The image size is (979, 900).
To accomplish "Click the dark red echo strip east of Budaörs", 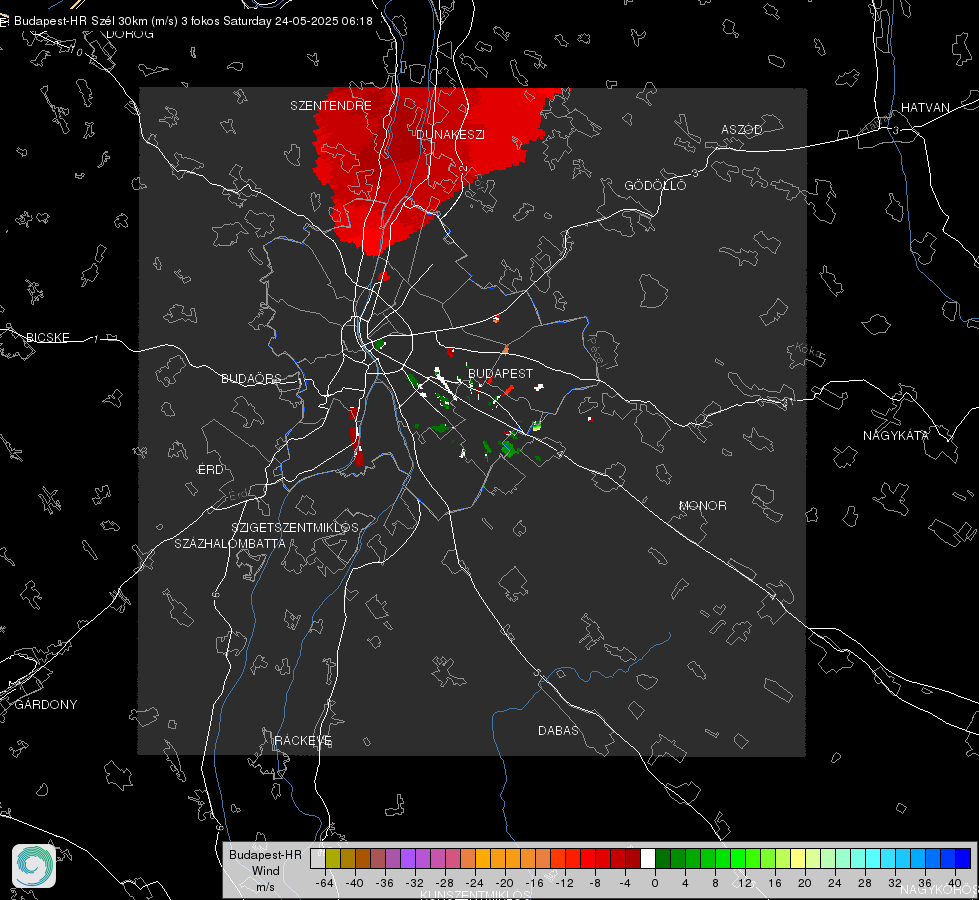I will pos(356,436).
